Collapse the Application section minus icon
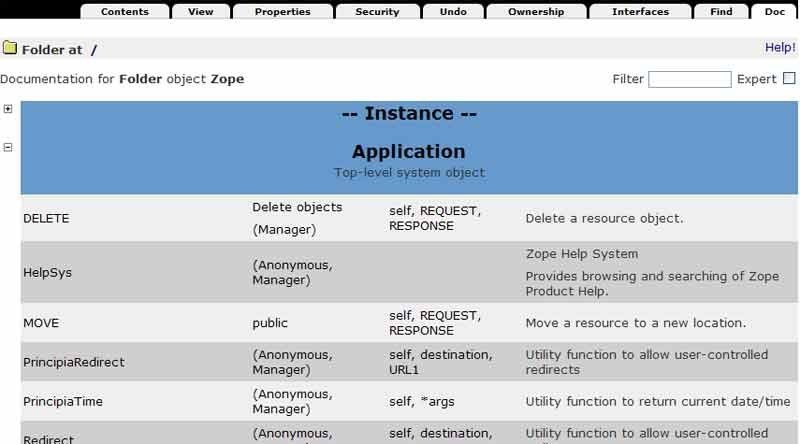 click(8, 147)
